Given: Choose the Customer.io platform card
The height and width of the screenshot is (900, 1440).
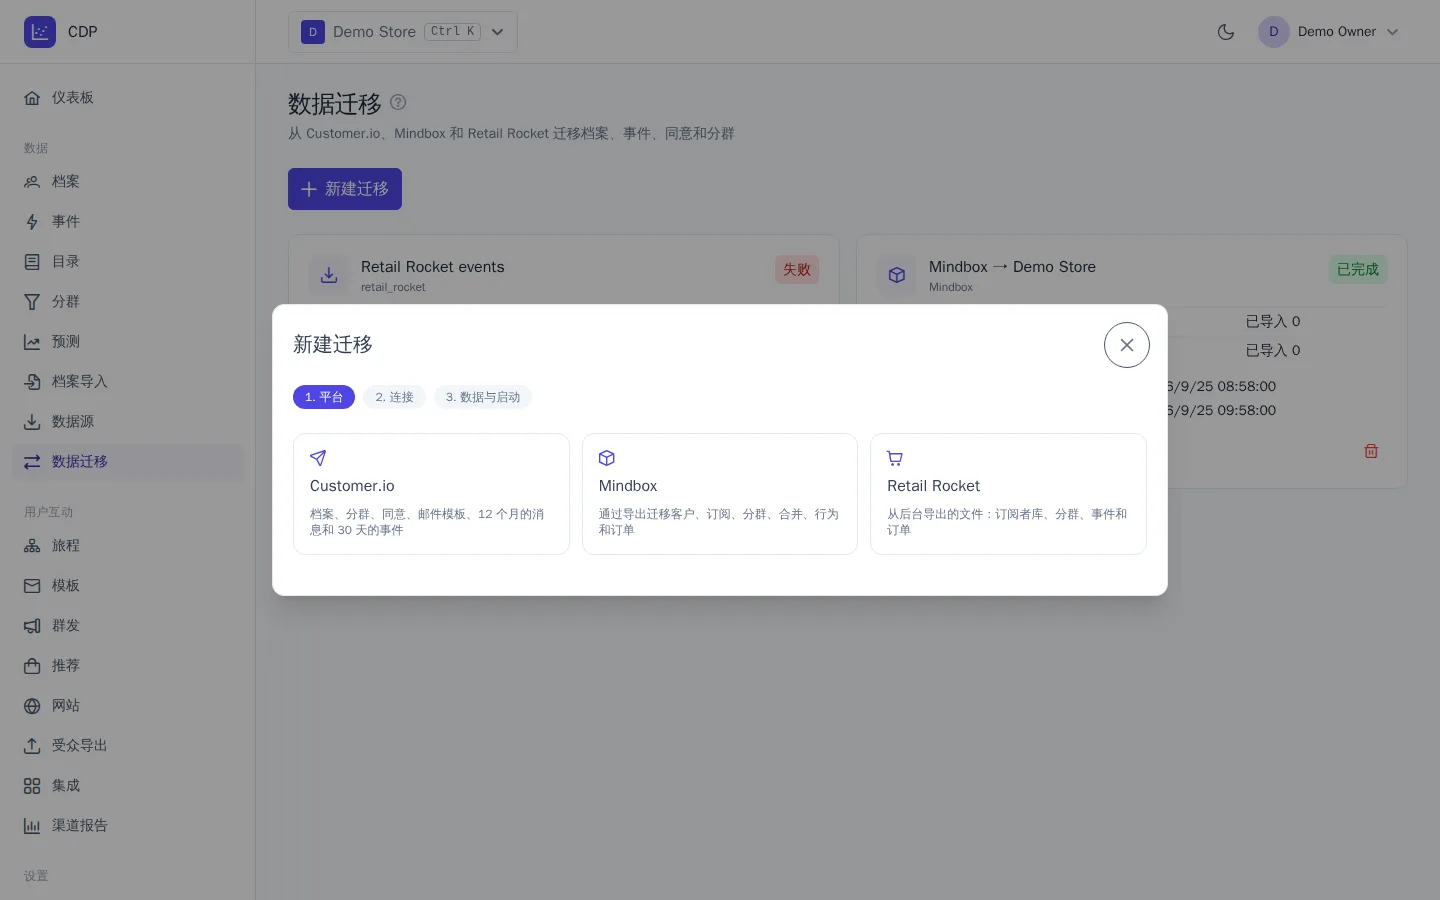Looking at the screenshot, I should (431, 494).
